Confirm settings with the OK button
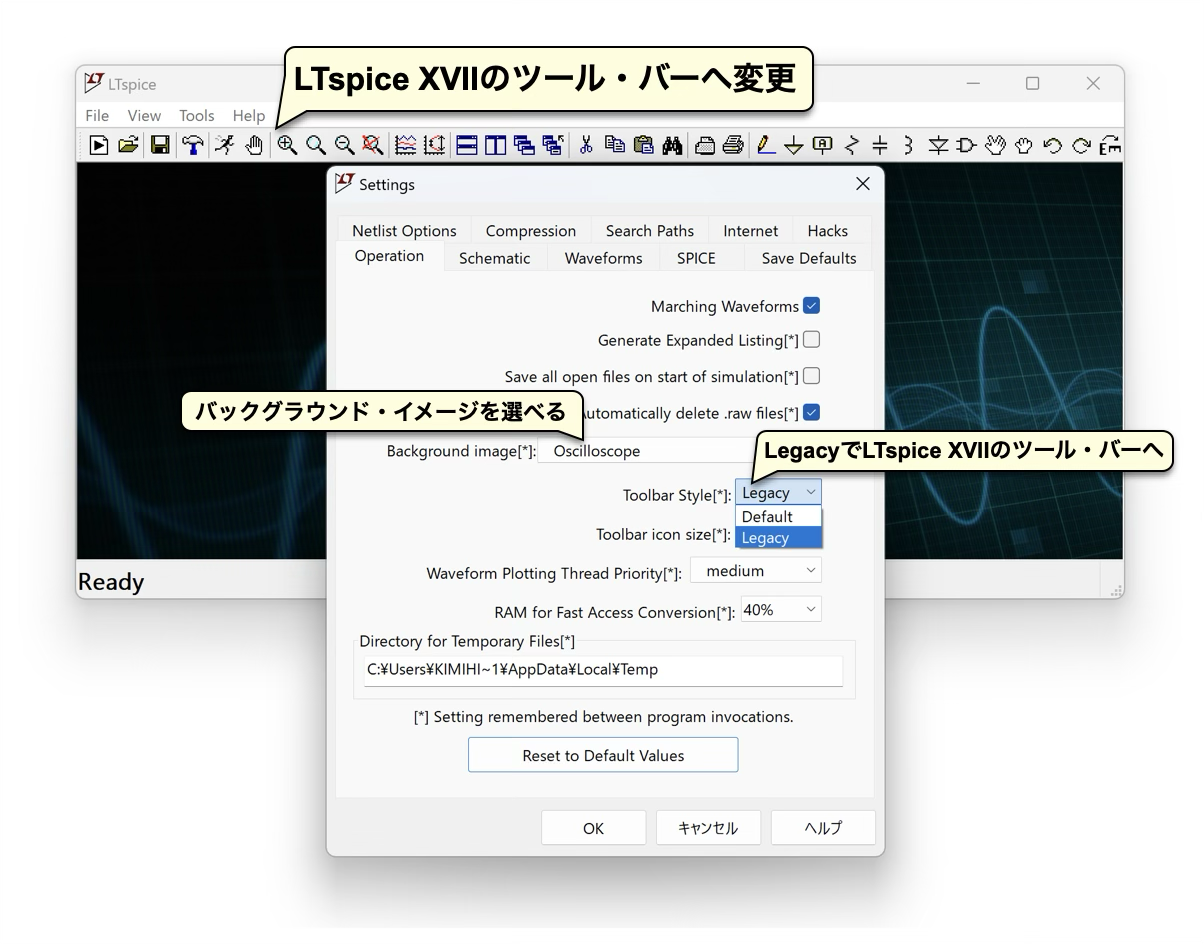The width and height of the screenshot is (1204, 944). click(x=594, y=828)
